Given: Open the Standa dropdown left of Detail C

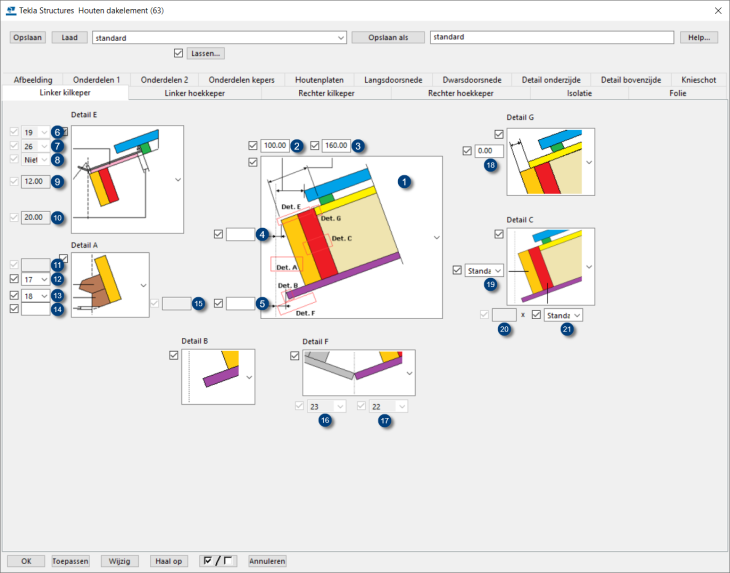Looking at the screenshot, I should 484,270.
